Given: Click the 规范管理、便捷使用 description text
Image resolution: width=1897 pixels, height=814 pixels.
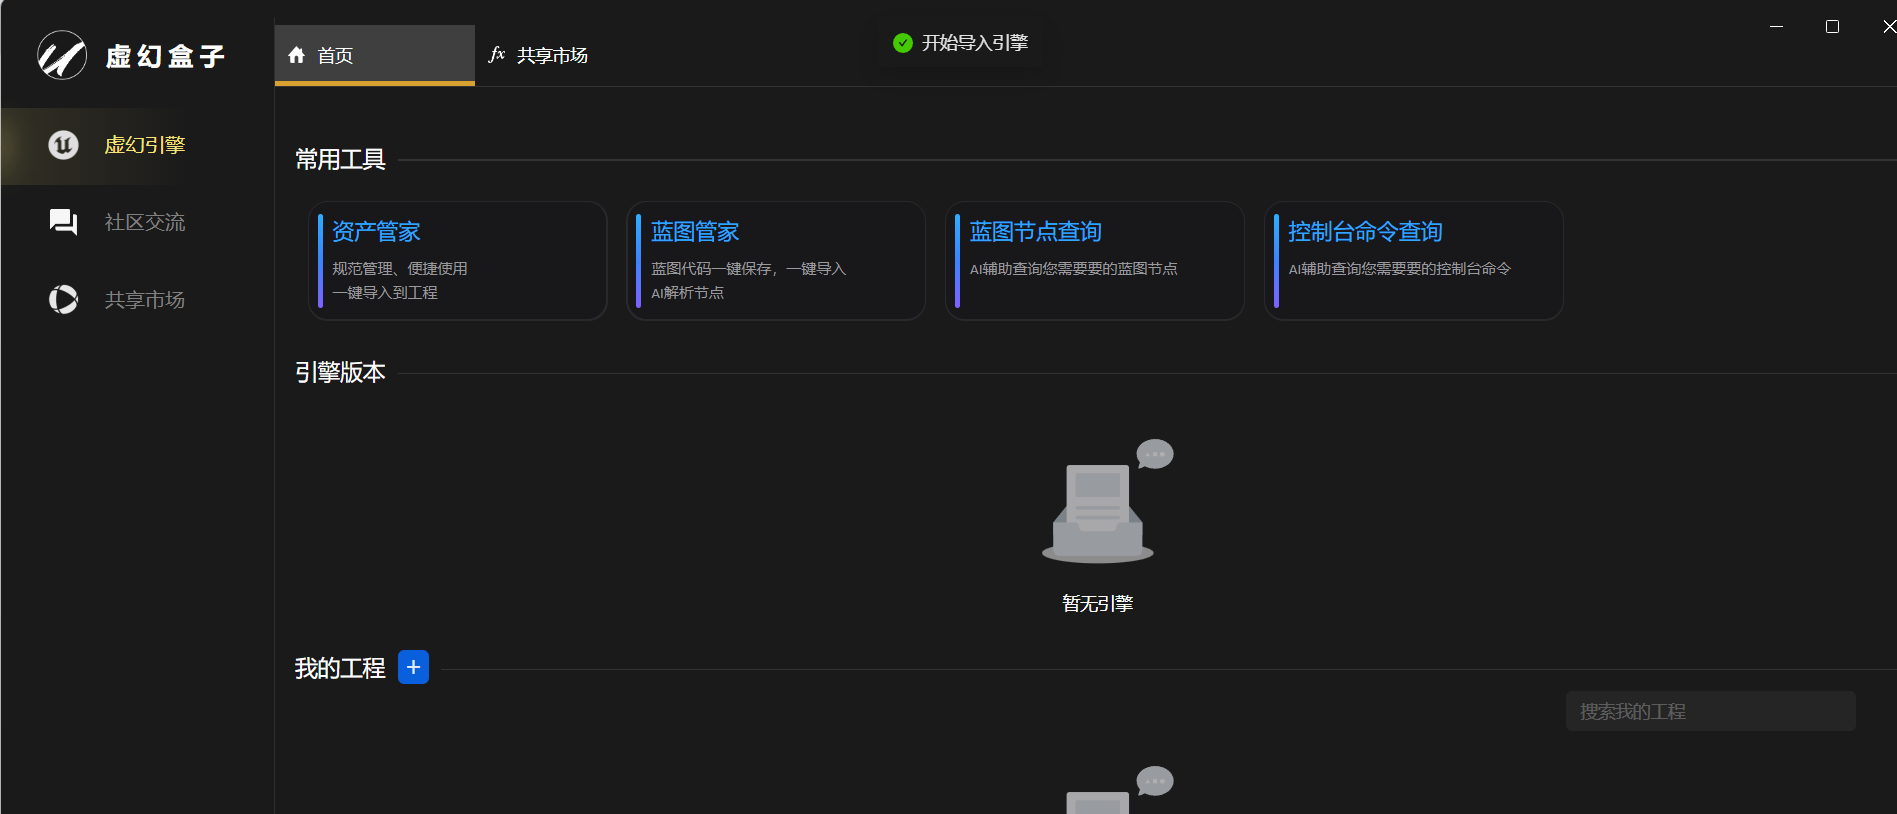Looking at the screenshot, I should pyautogui.click(x=400, y=268).
